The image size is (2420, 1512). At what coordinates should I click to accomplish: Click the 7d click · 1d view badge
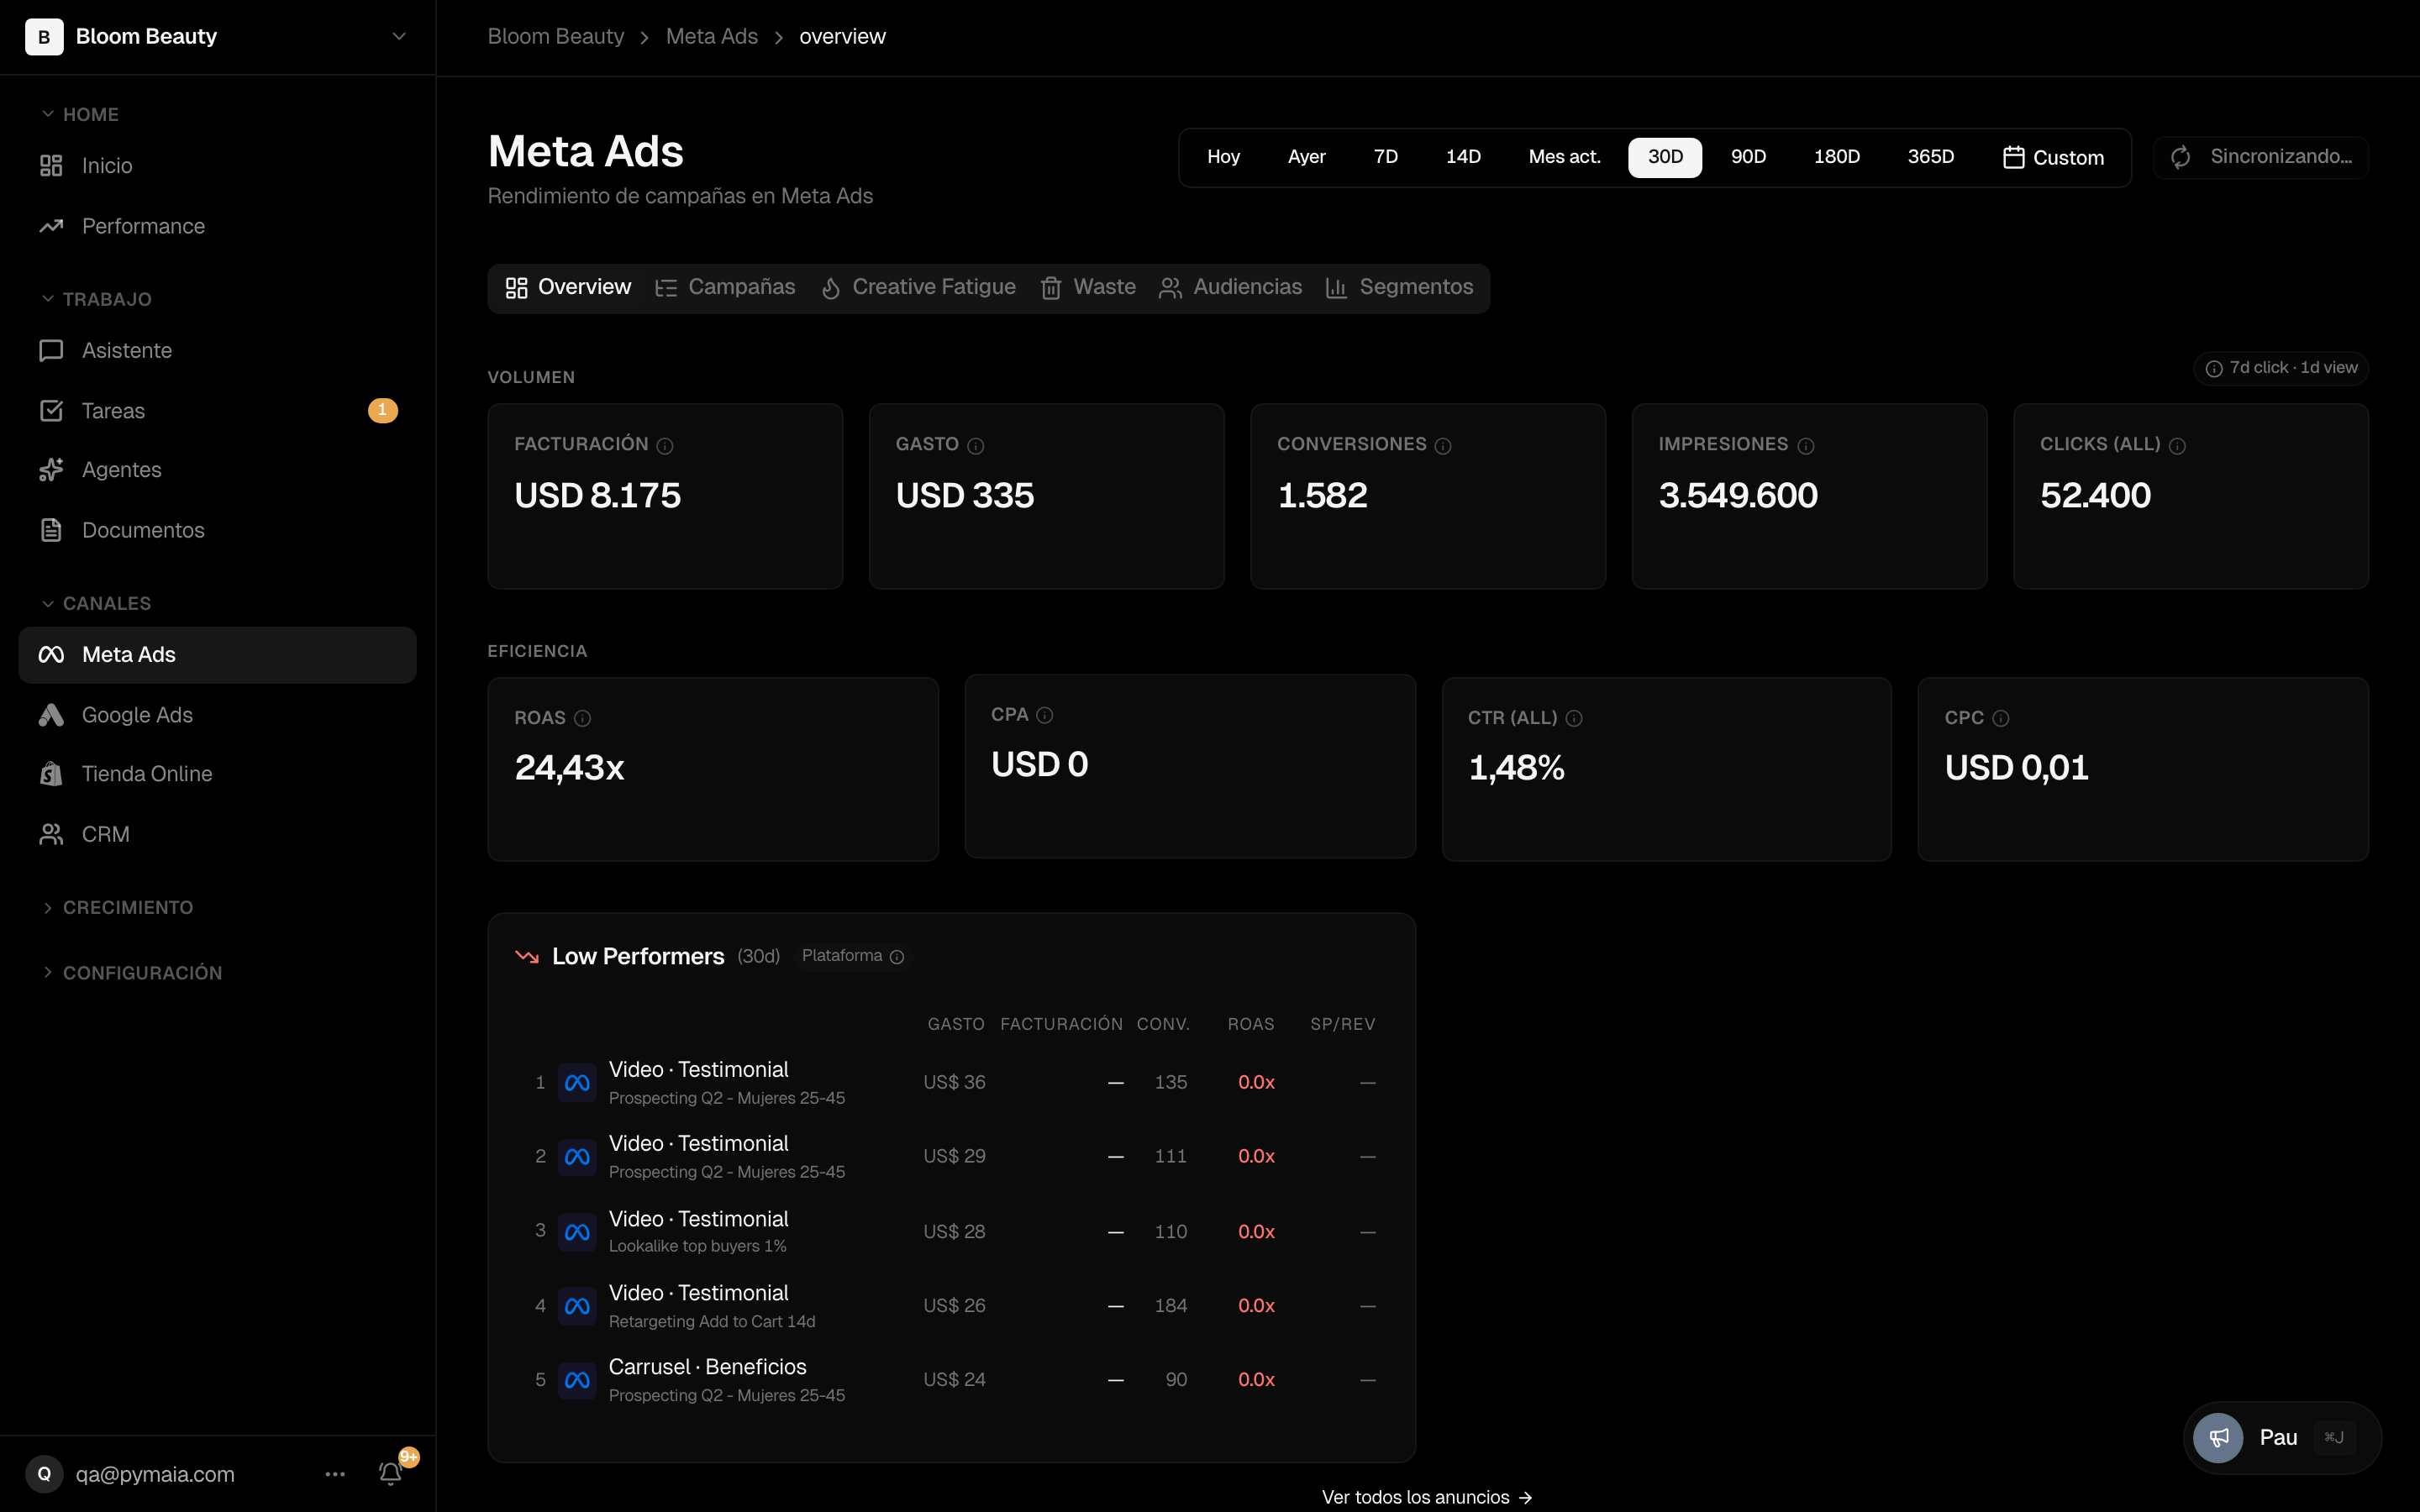[2281, 369]
